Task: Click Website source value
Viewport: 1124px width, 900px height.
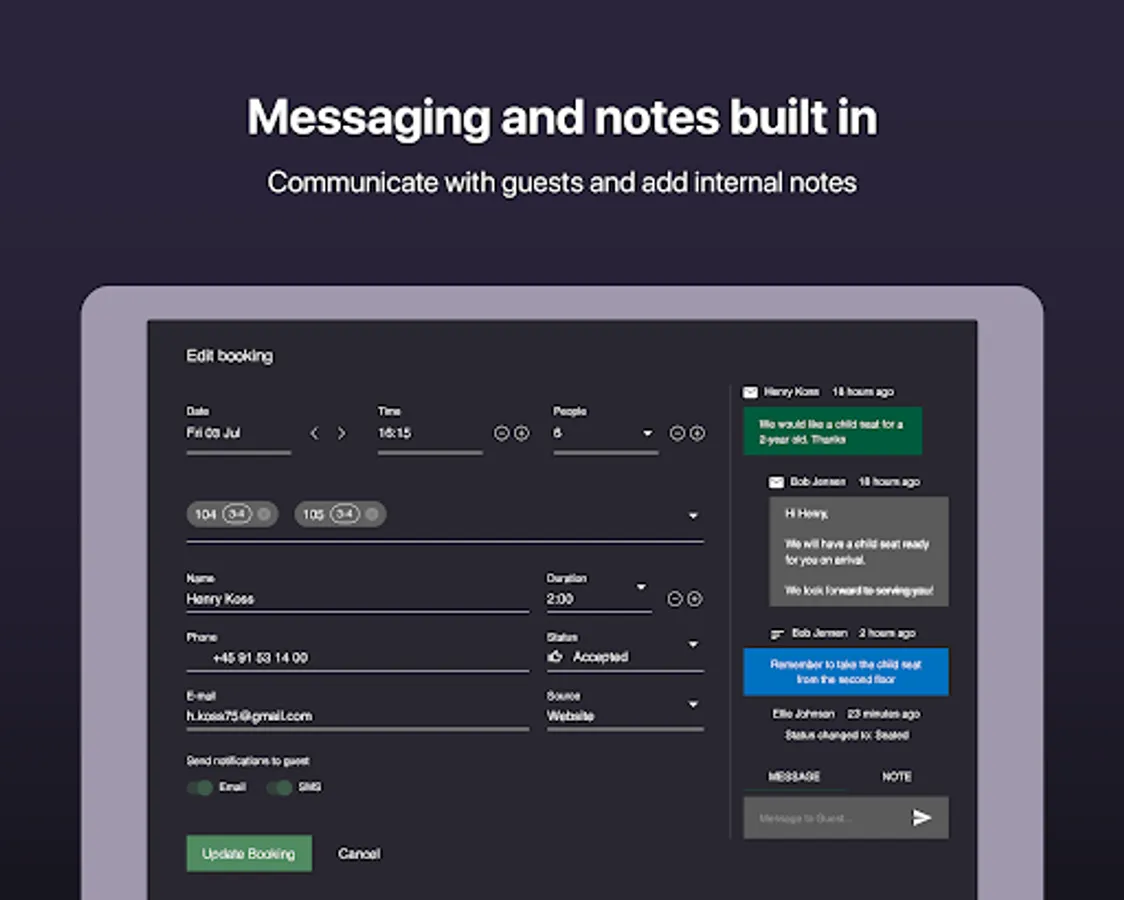Action: point(571,716)
